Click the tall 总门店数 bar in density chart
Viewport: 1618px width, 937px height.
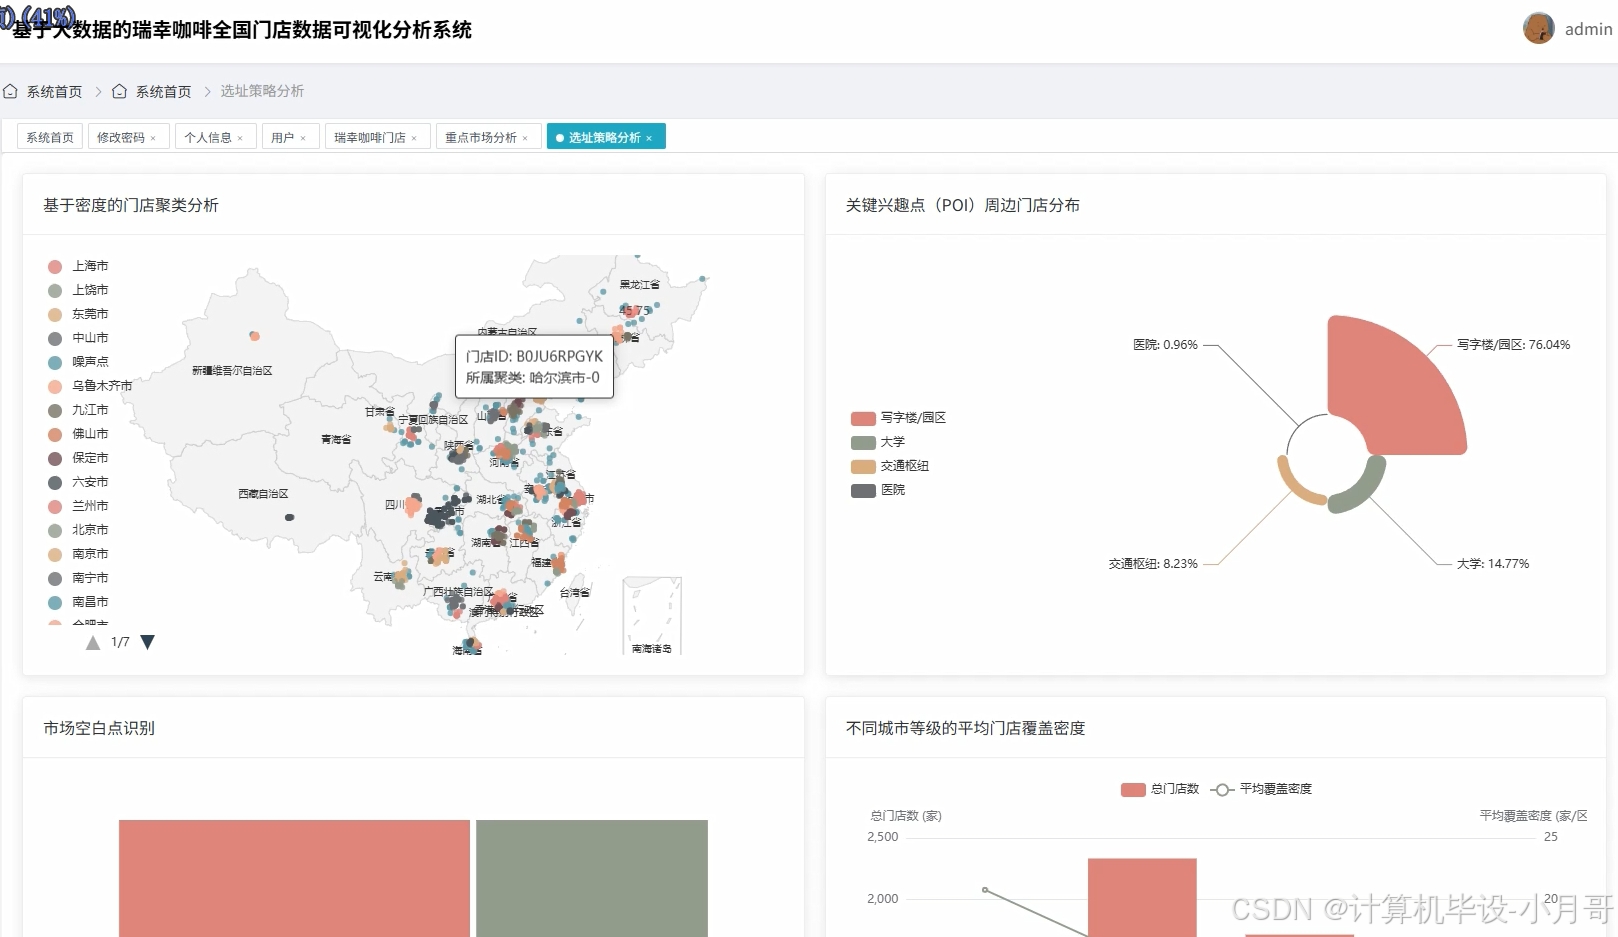point(1142,897)
